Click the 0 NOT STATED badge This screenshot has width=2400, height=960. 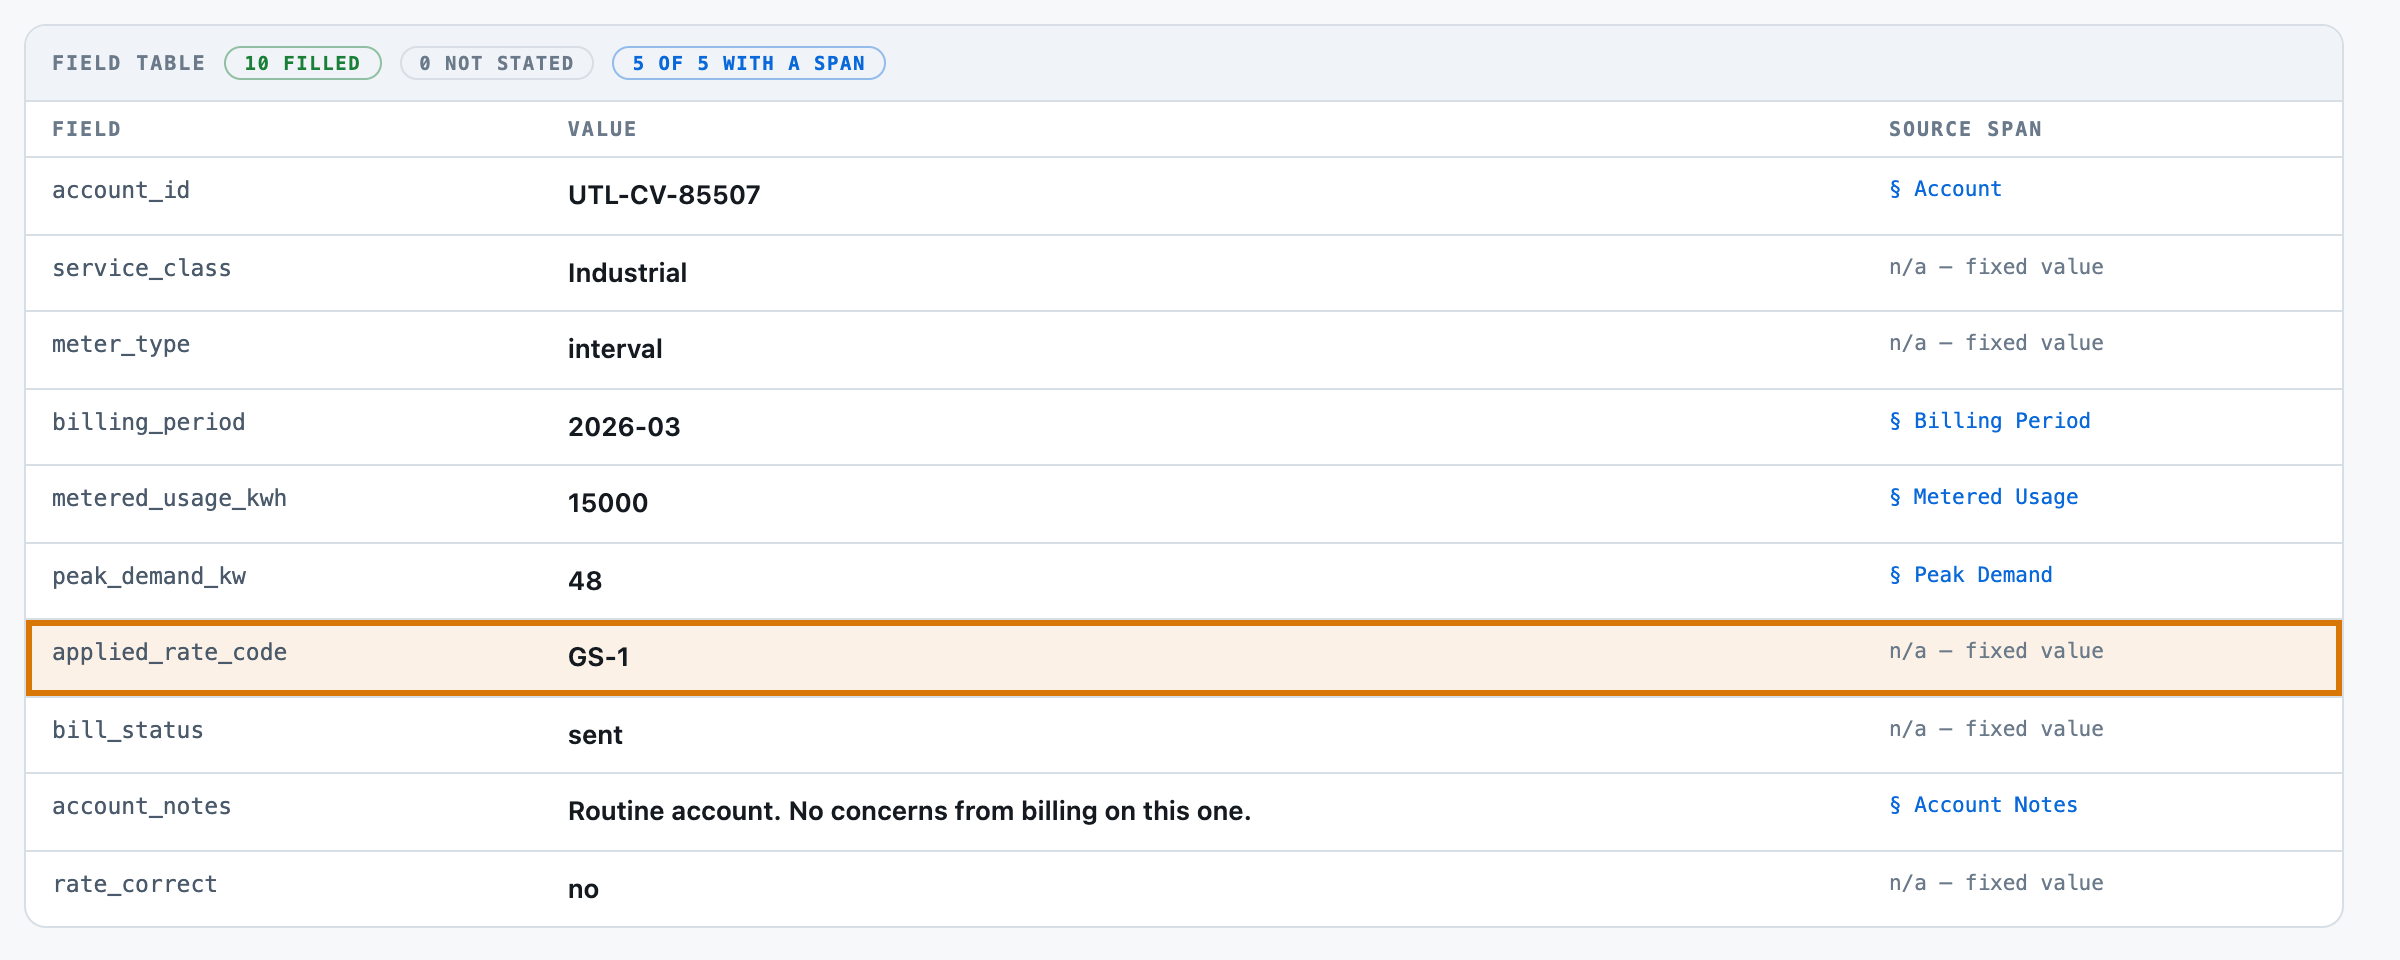click(497, 63)
